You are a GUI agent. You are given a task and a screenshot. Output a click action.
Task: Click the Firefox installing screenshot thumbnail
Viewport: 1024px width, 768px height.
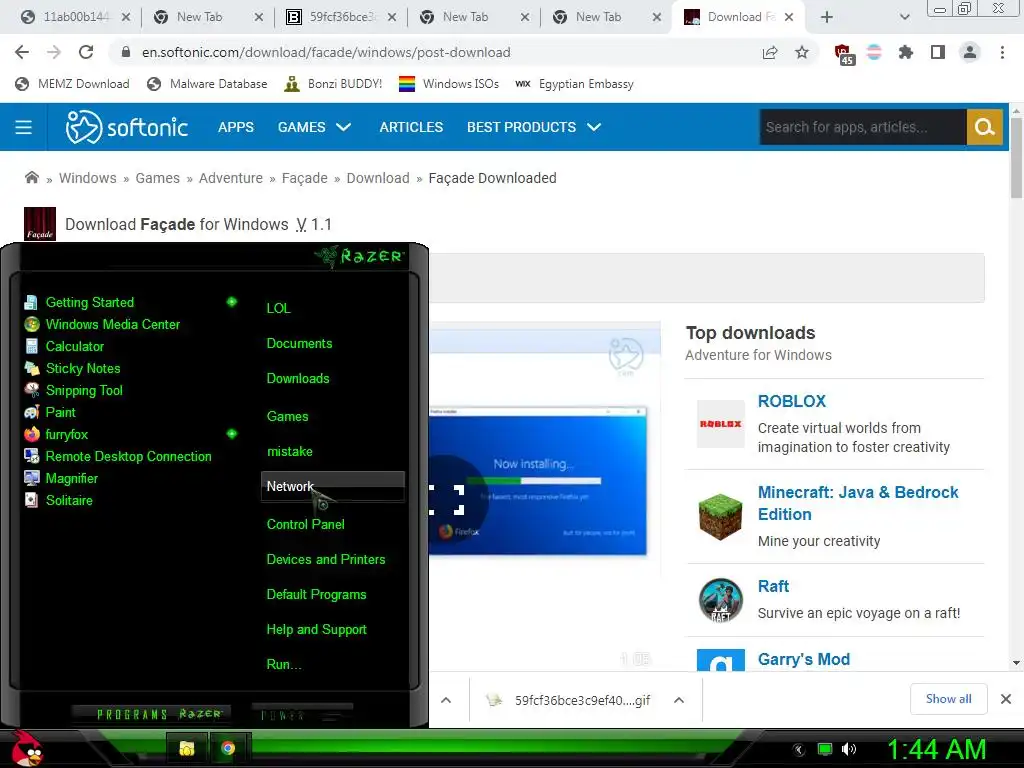point(537,481)
